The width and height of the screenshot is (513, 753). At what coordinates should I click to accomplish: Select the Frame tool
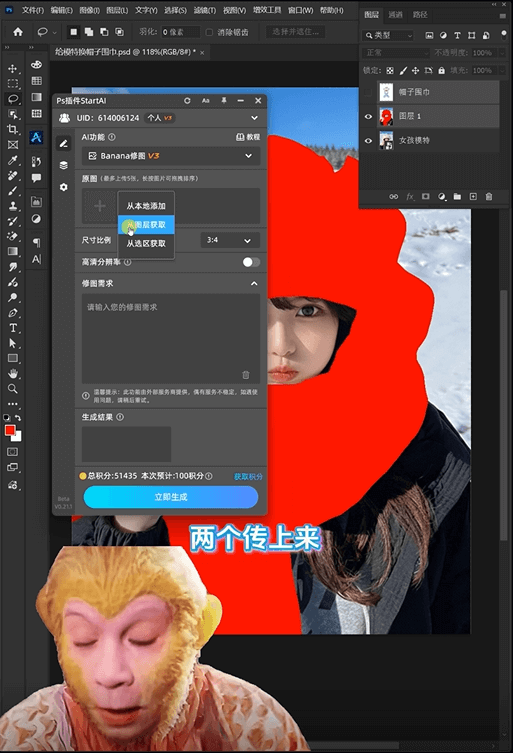tap(12, 145)
